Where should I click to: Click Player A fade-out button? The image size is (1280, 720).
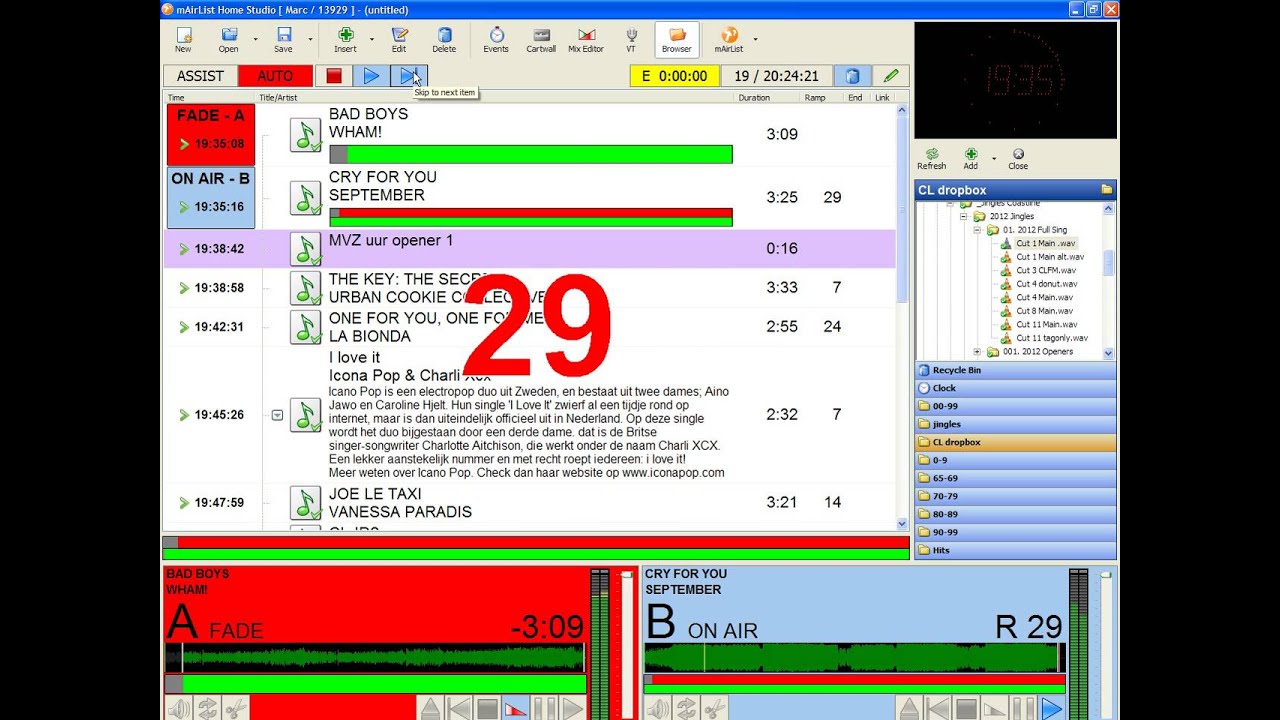(x=515, y=709)
